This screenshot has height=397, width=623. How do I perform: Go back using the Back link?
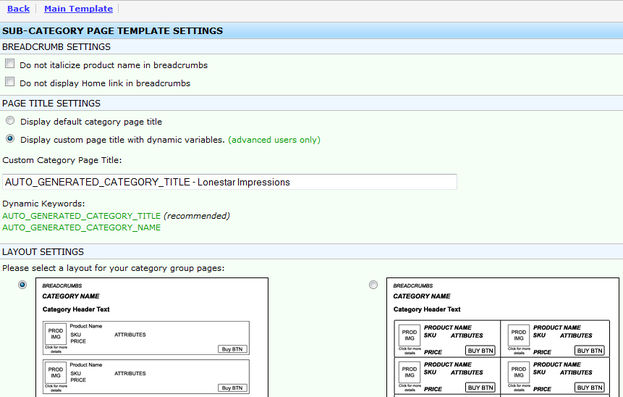18,9
